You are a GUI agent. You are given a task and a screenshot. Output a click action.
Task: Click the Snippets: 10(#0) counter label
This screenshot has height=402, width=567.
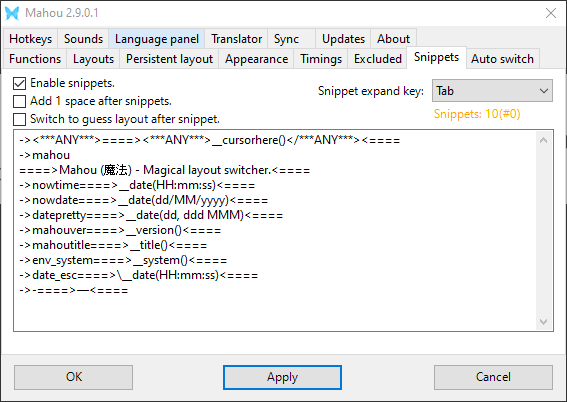[477, 114]
